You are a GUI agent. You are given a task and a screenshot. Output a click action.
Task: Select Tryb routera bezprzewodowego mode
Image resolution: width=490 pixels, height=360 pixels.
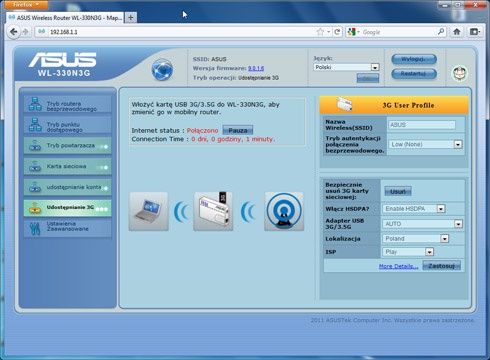coord(68,105)
